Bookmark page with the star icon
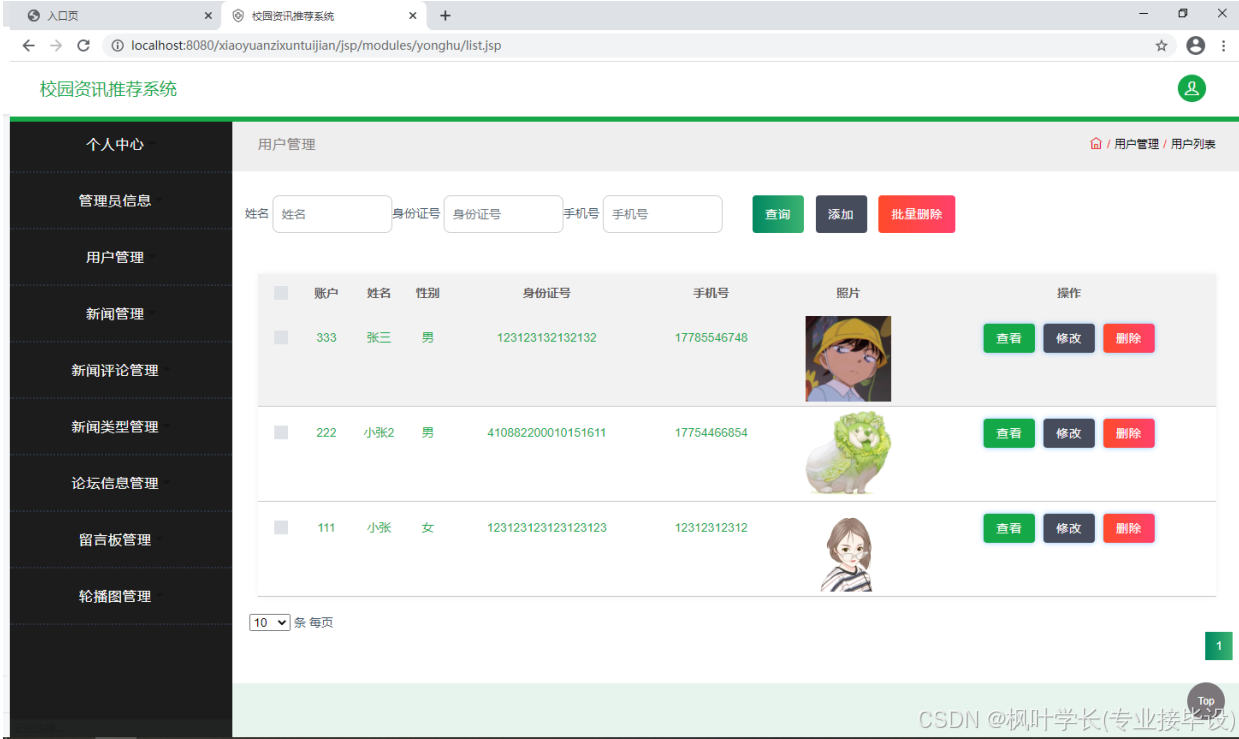 point(1161,45)
